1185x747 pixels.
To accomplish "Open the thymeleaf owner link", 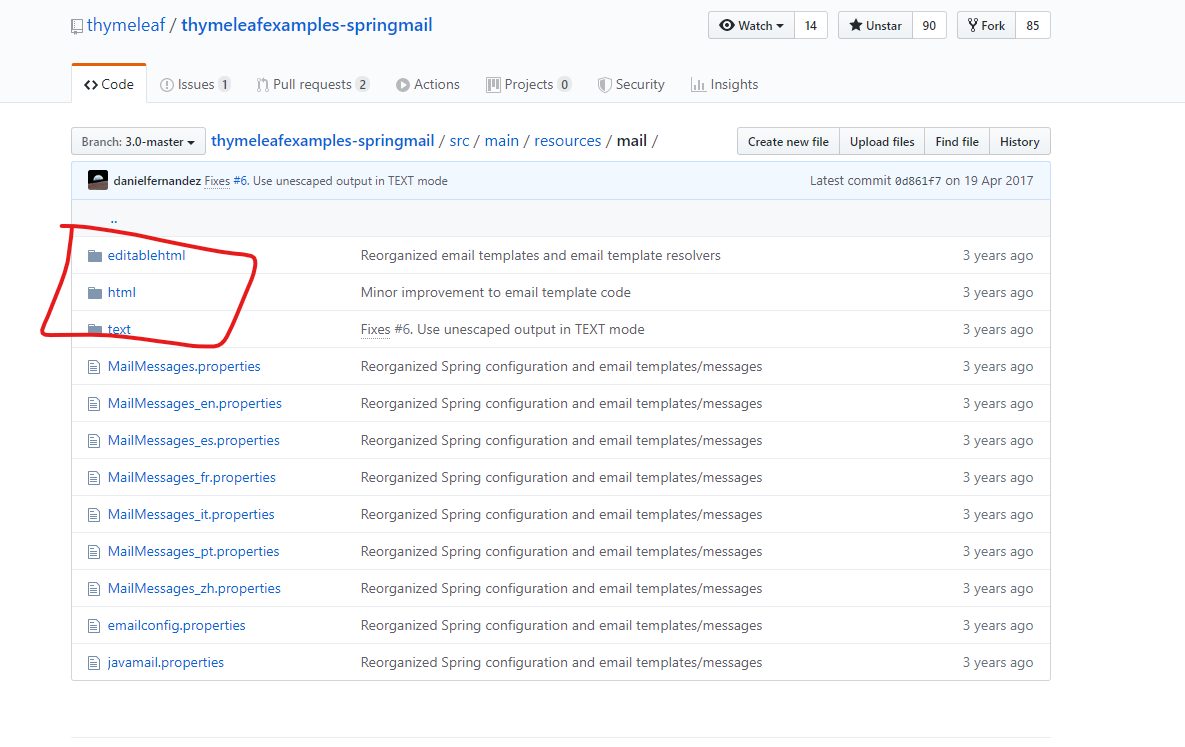I will coord(125,25).
